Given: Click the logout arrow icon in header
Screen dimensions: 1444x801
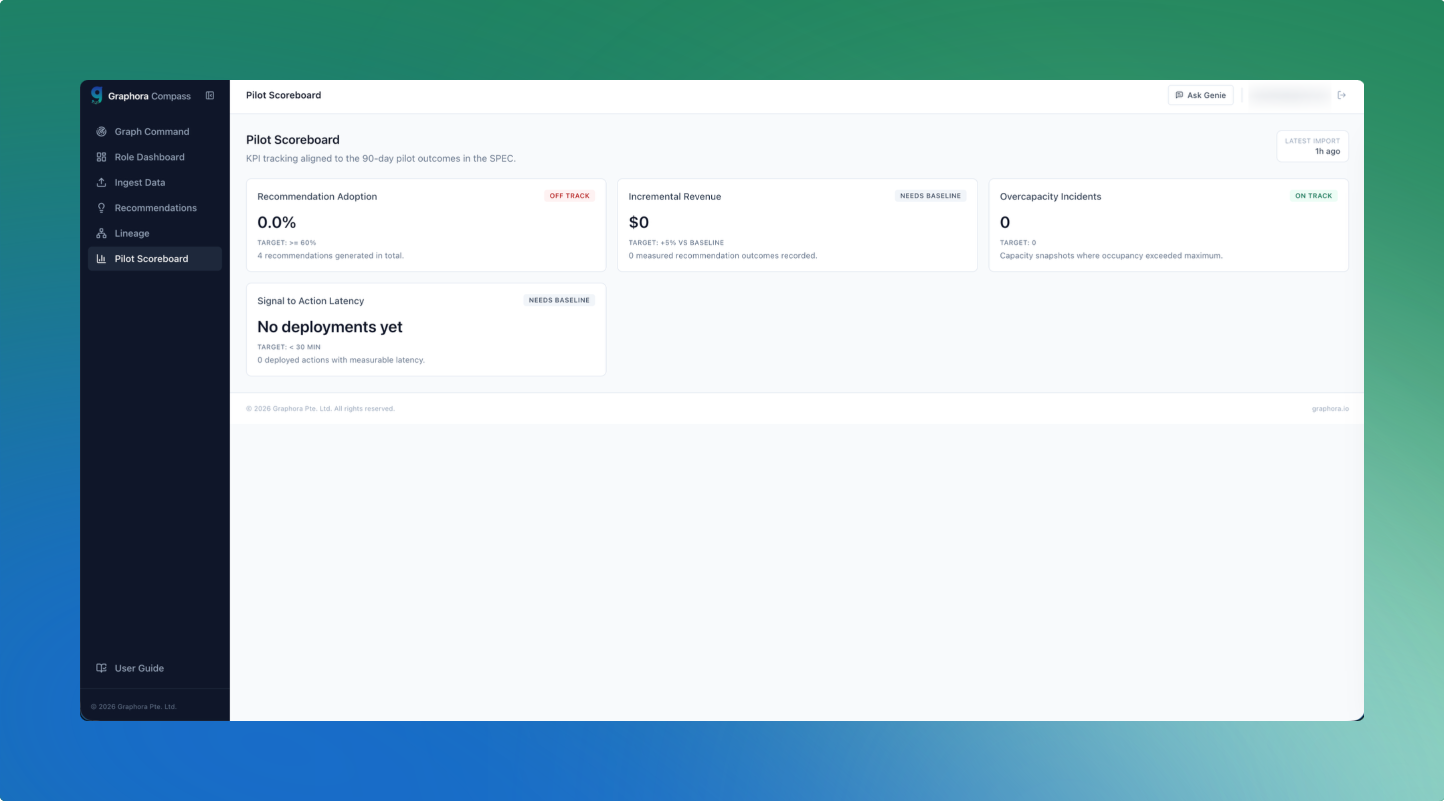Looking at the screenshot, I should coord(1342,95).
